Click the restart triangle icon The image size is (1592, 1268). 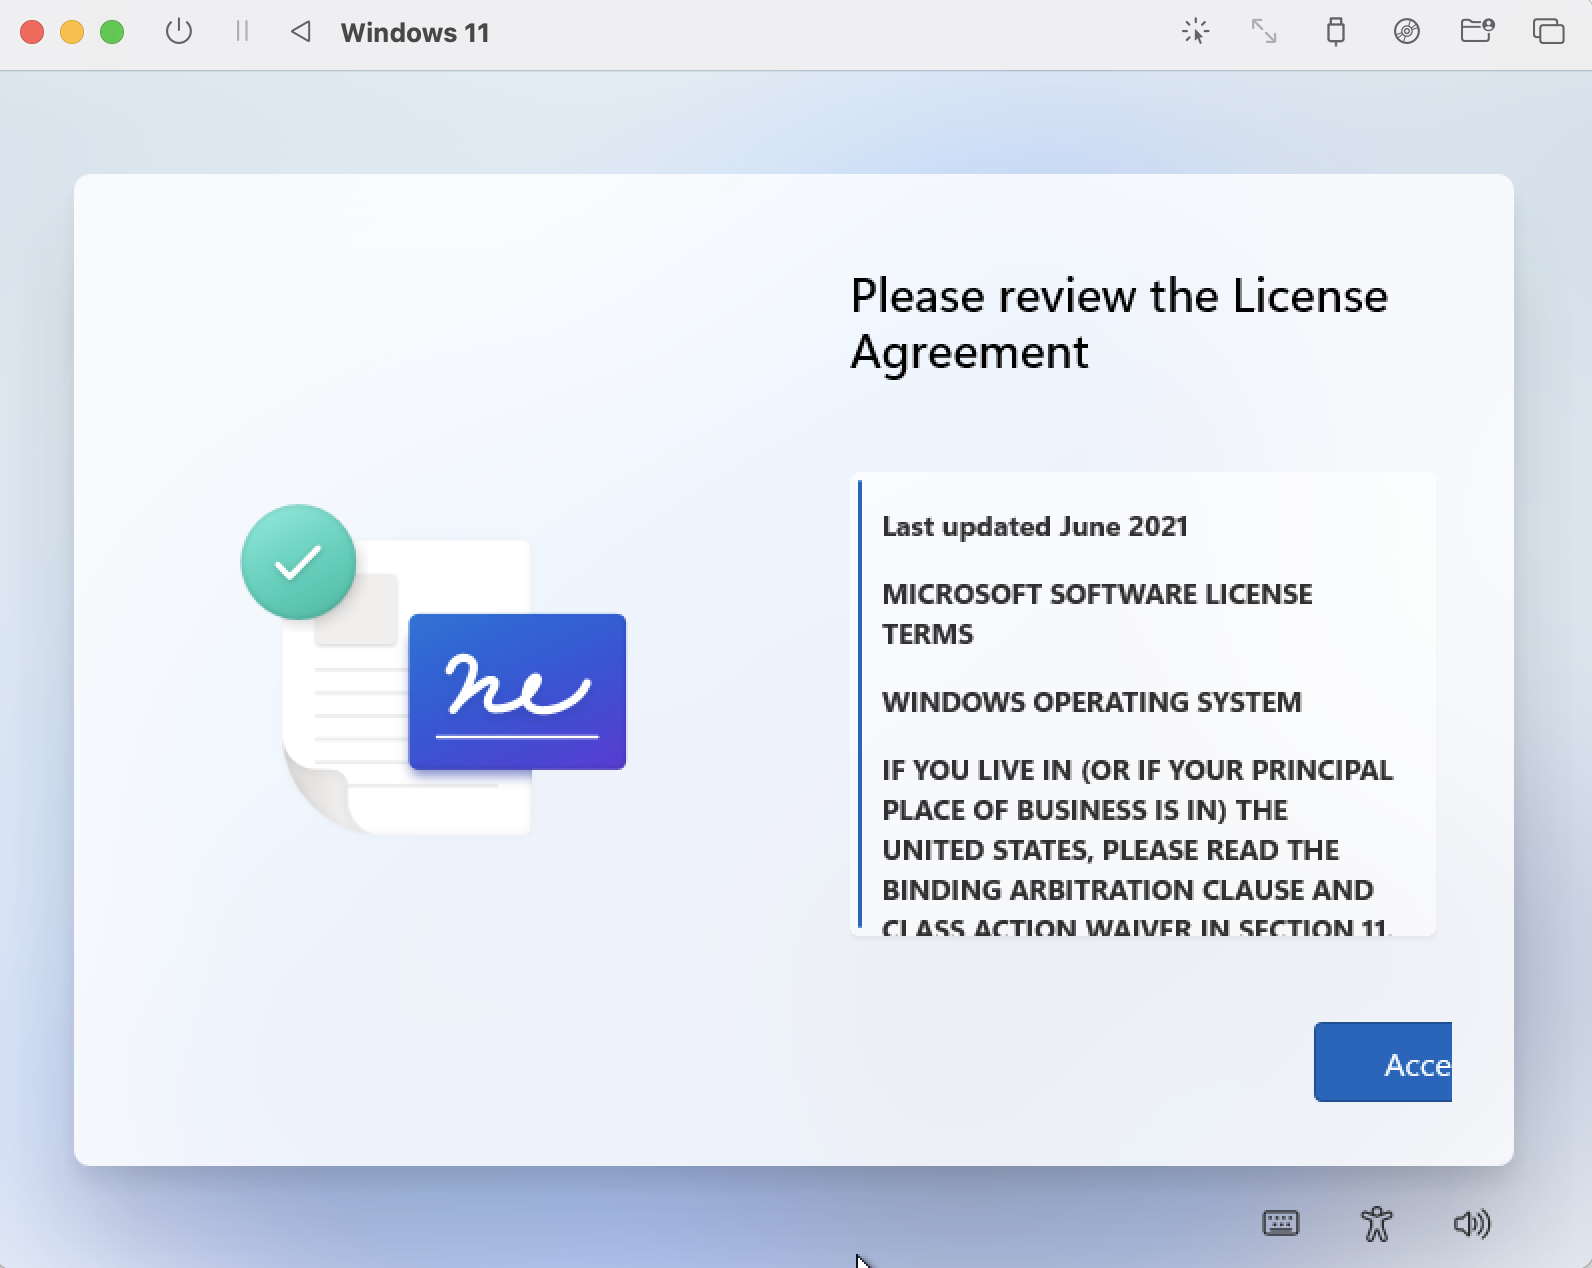tap(301, 32)
